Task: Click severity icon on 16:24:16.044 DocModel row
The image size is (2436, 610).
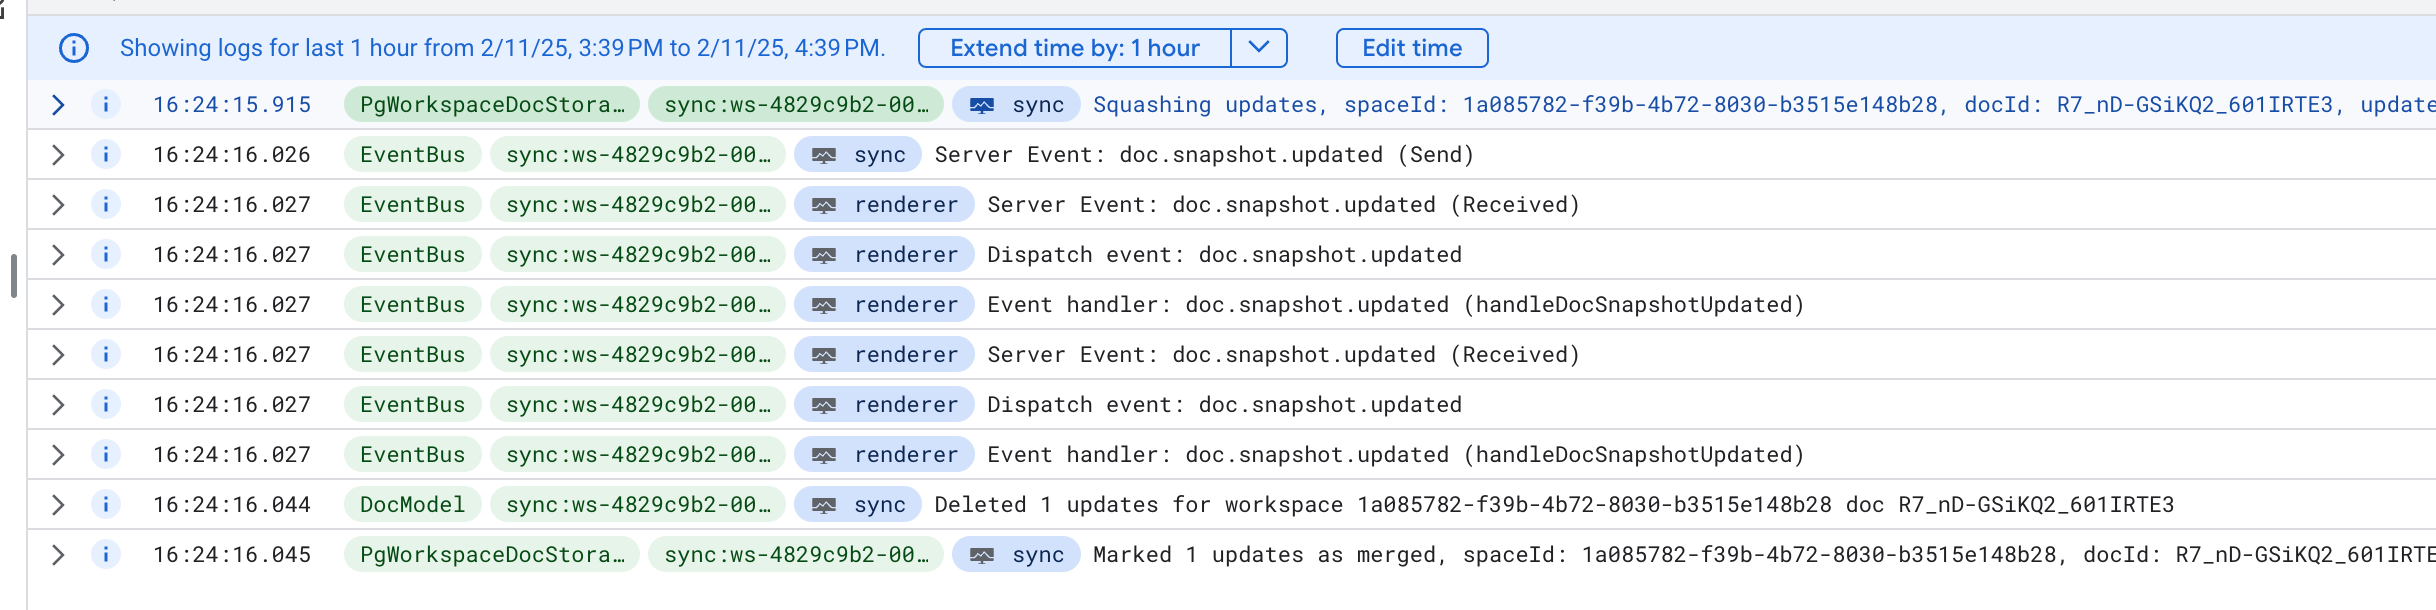Action: [x=106, y=505]
